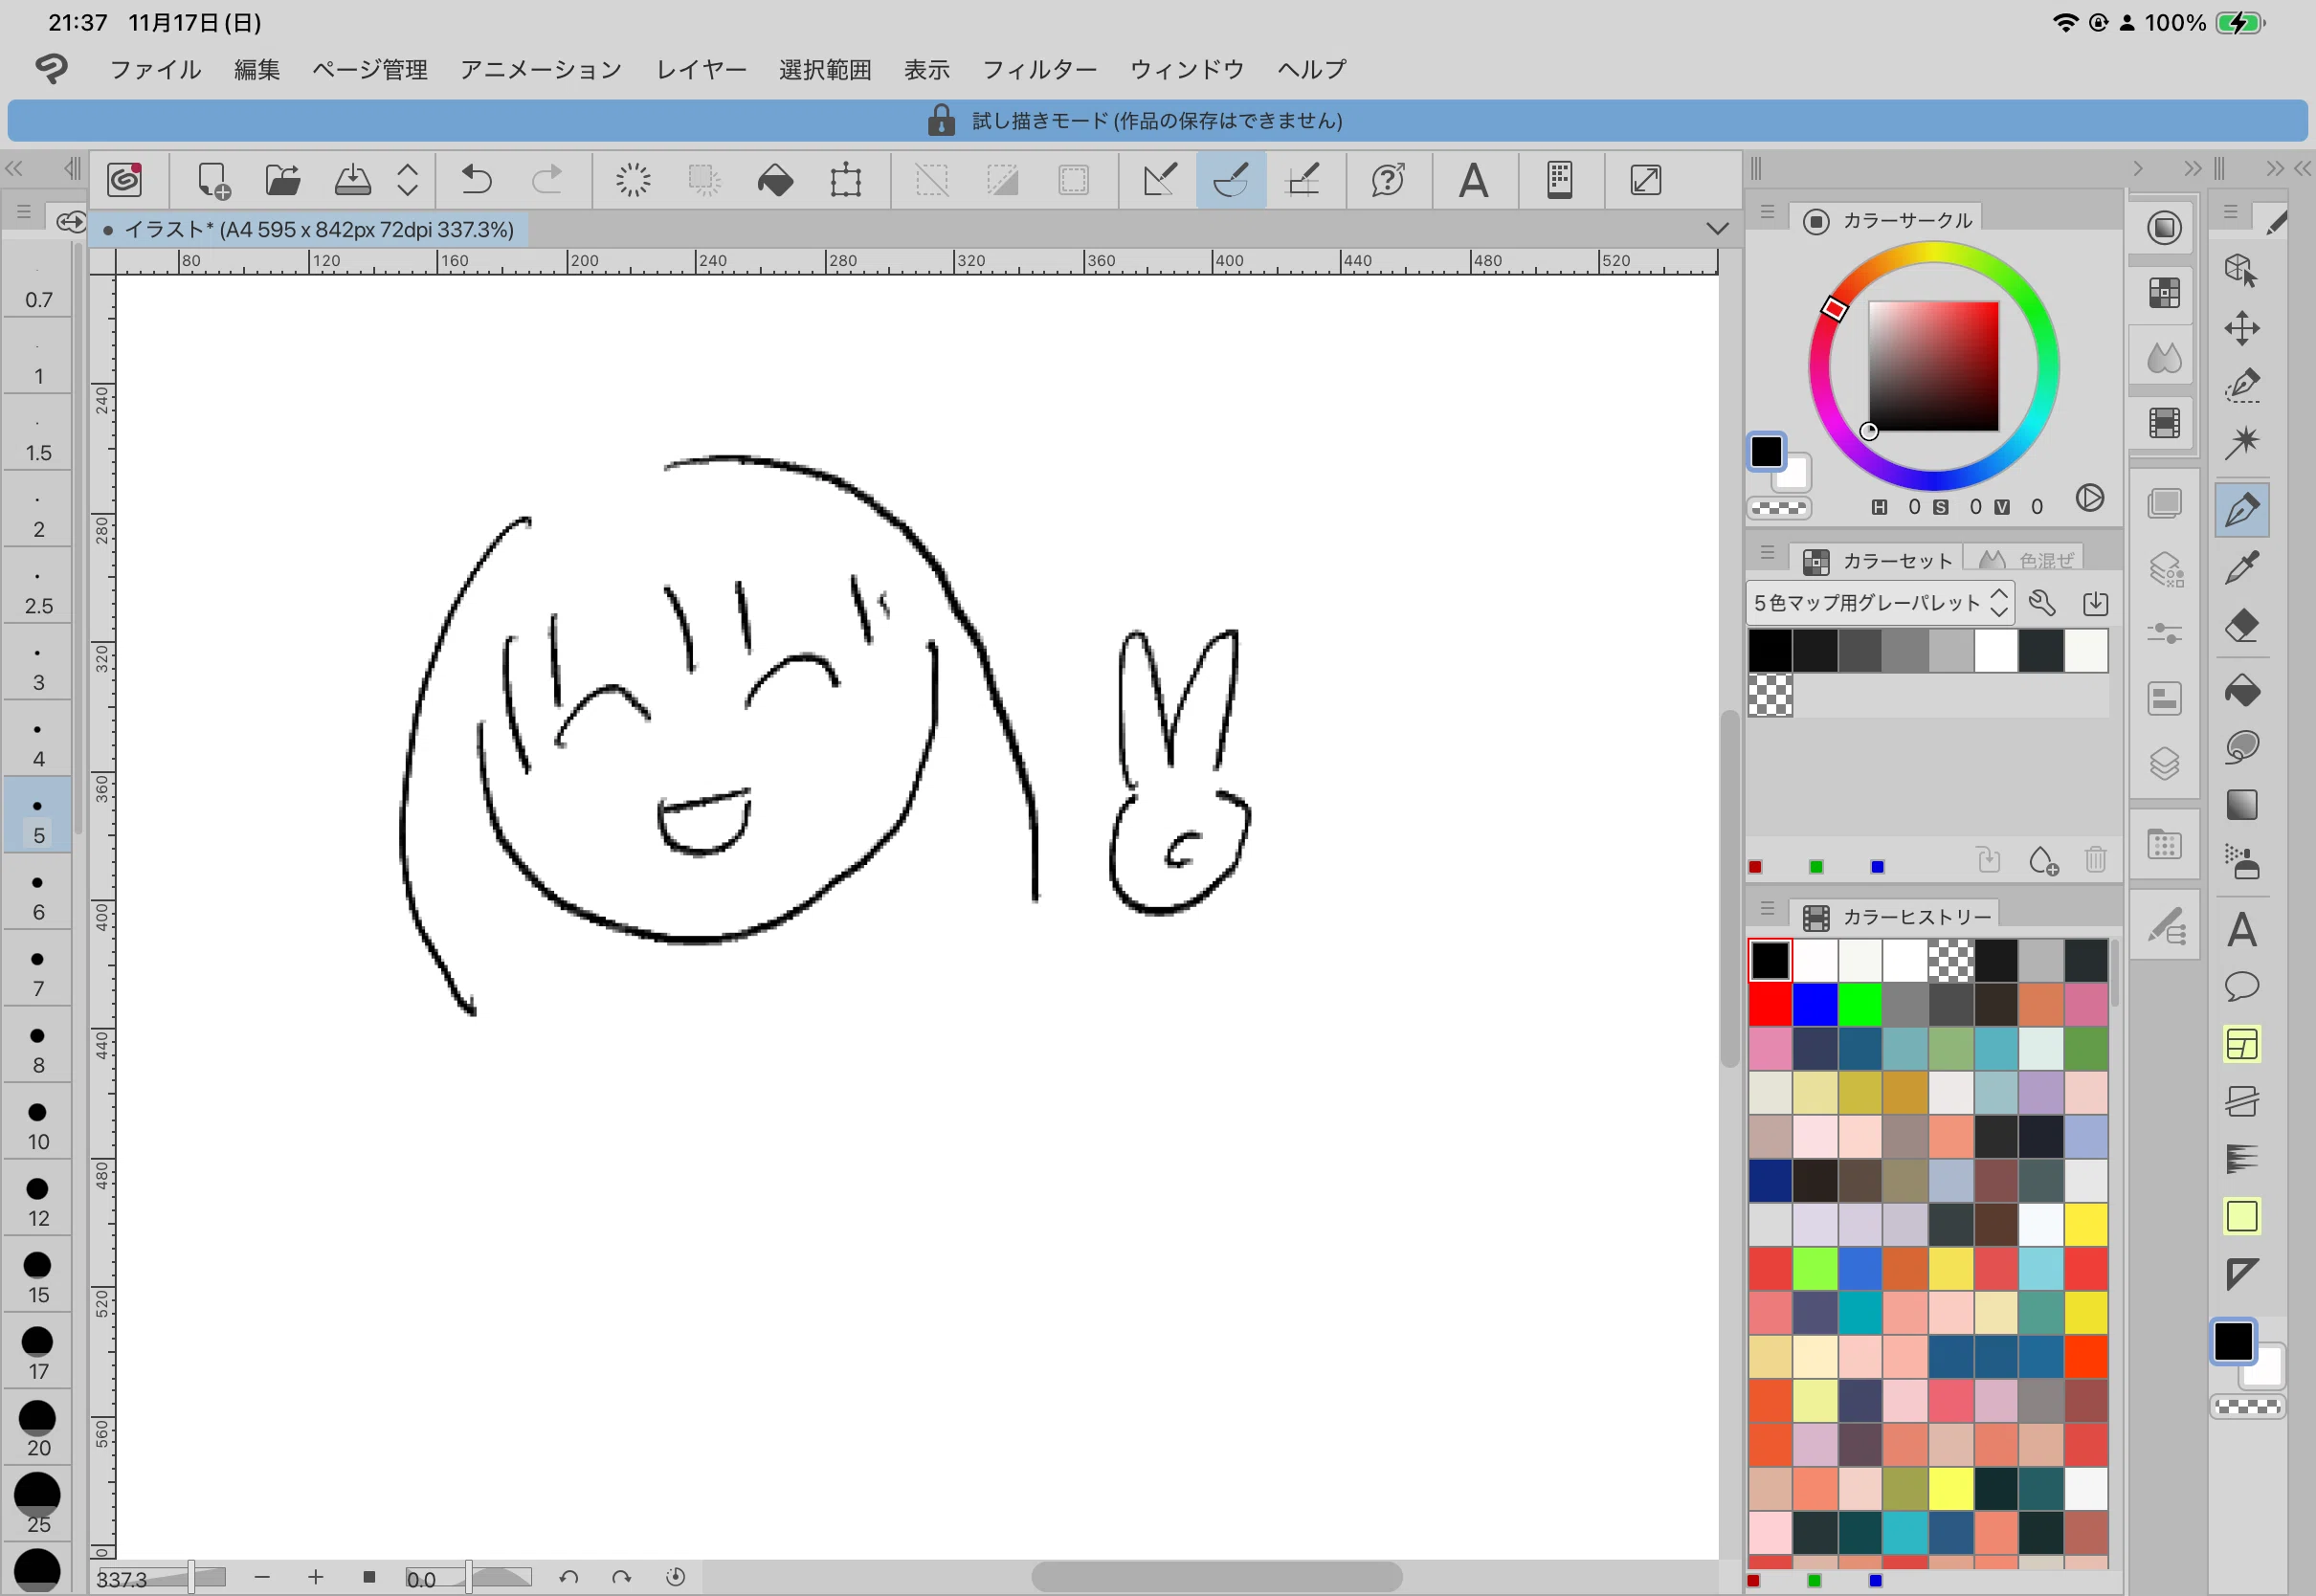The image size is (2316, 1596).
Task: Click the horizontal canvas scrollbar
Action: tap(1216, 1577)
